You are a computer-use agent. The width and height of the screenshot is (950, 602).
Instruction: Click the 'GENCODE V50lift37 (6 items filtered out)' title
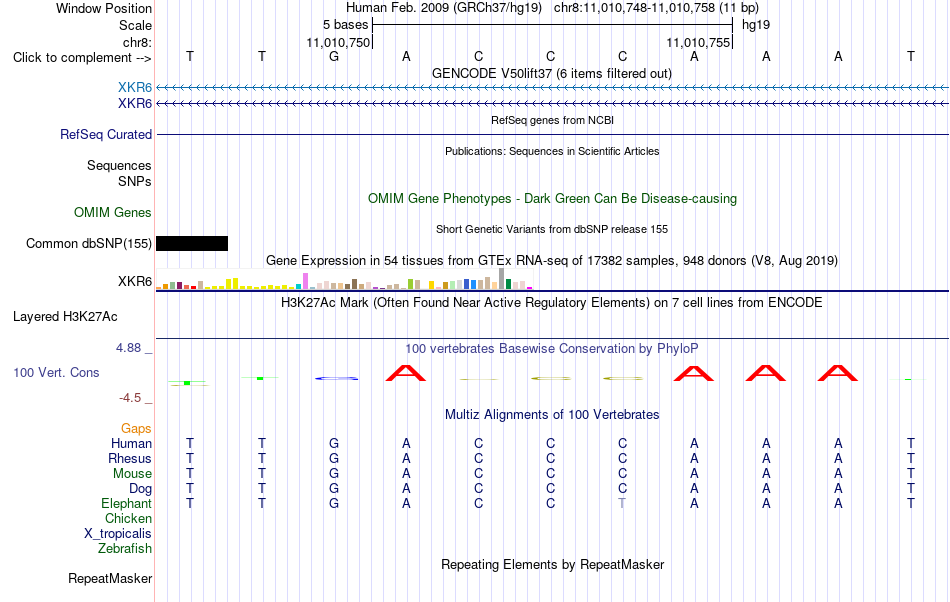point(552,74)
